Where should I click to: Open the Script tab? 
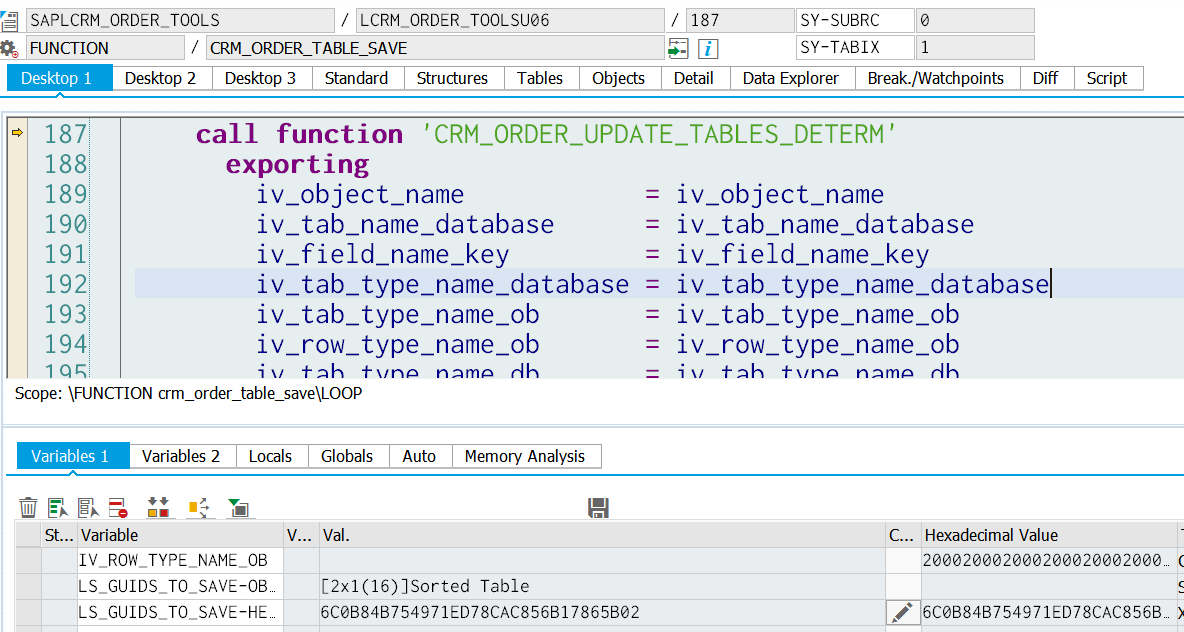pos(1107,79)
